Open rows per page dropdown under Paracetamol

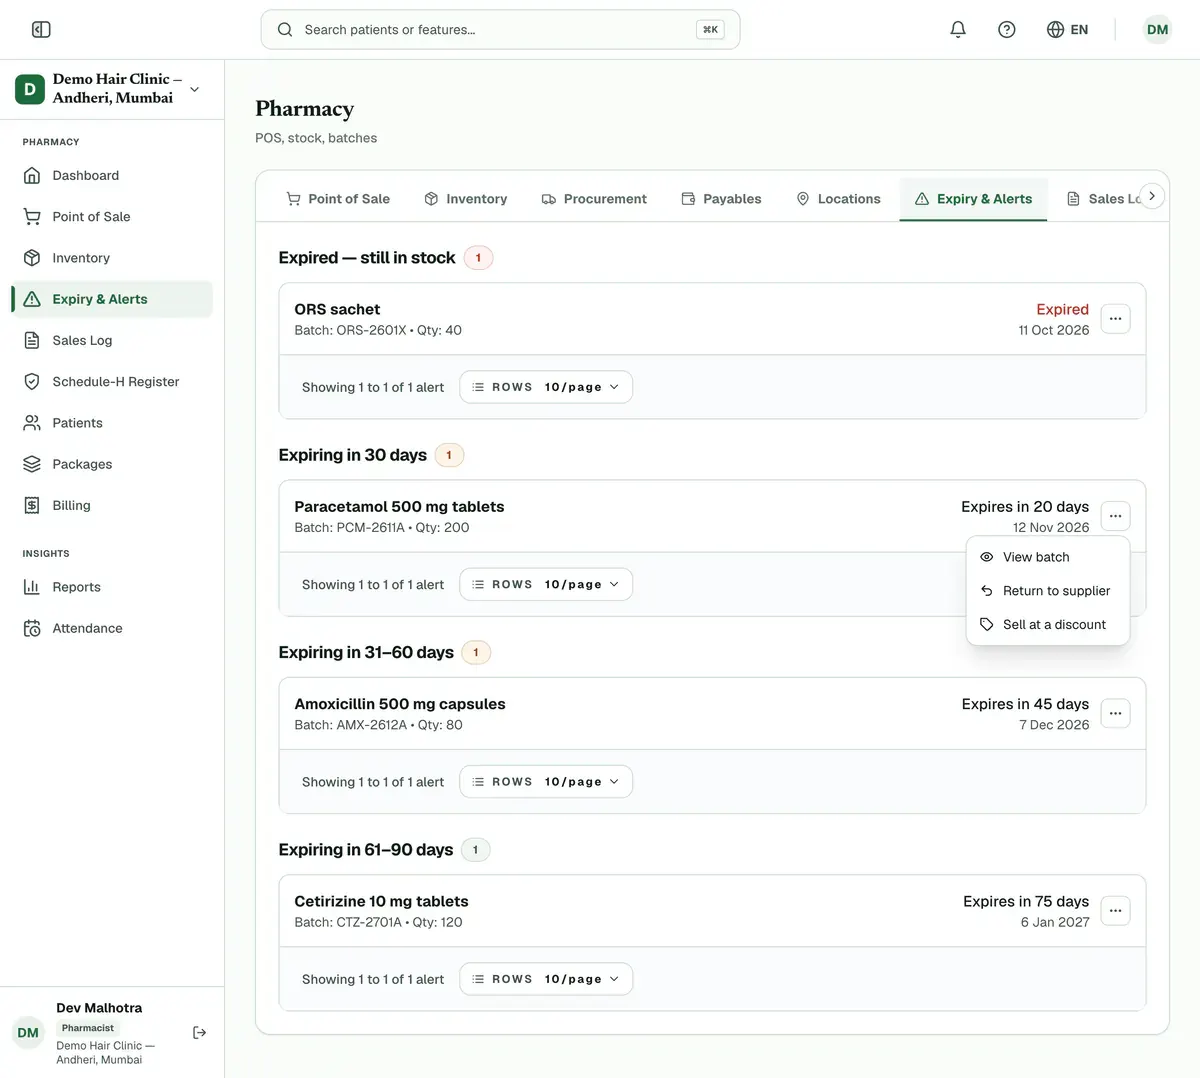click(546, 584)
